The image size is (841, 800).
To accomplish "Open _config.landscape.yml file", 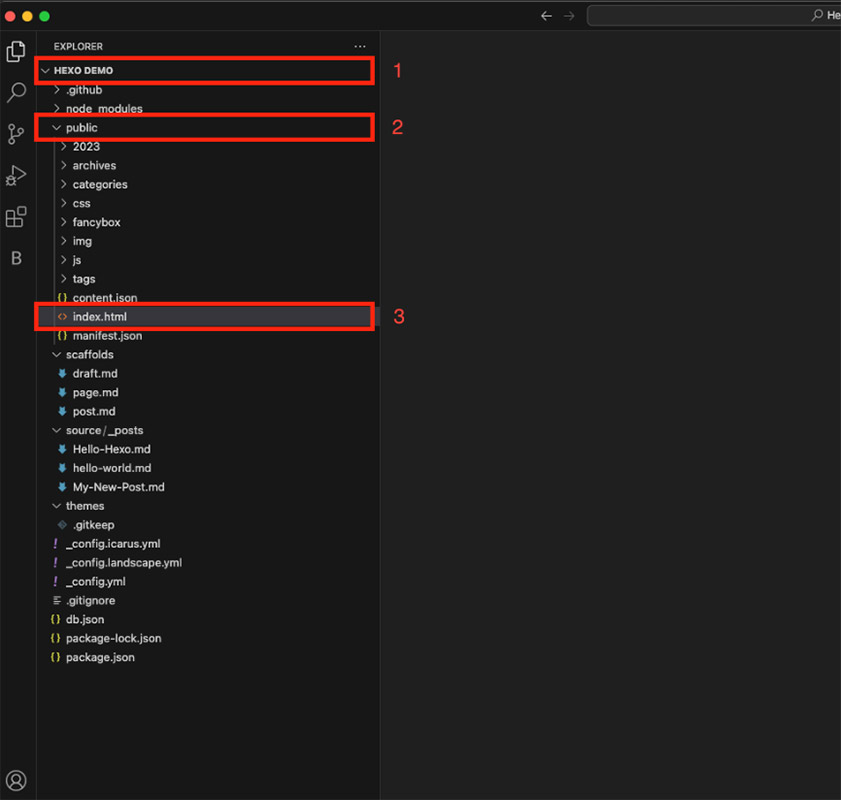I will click(208, 562).
